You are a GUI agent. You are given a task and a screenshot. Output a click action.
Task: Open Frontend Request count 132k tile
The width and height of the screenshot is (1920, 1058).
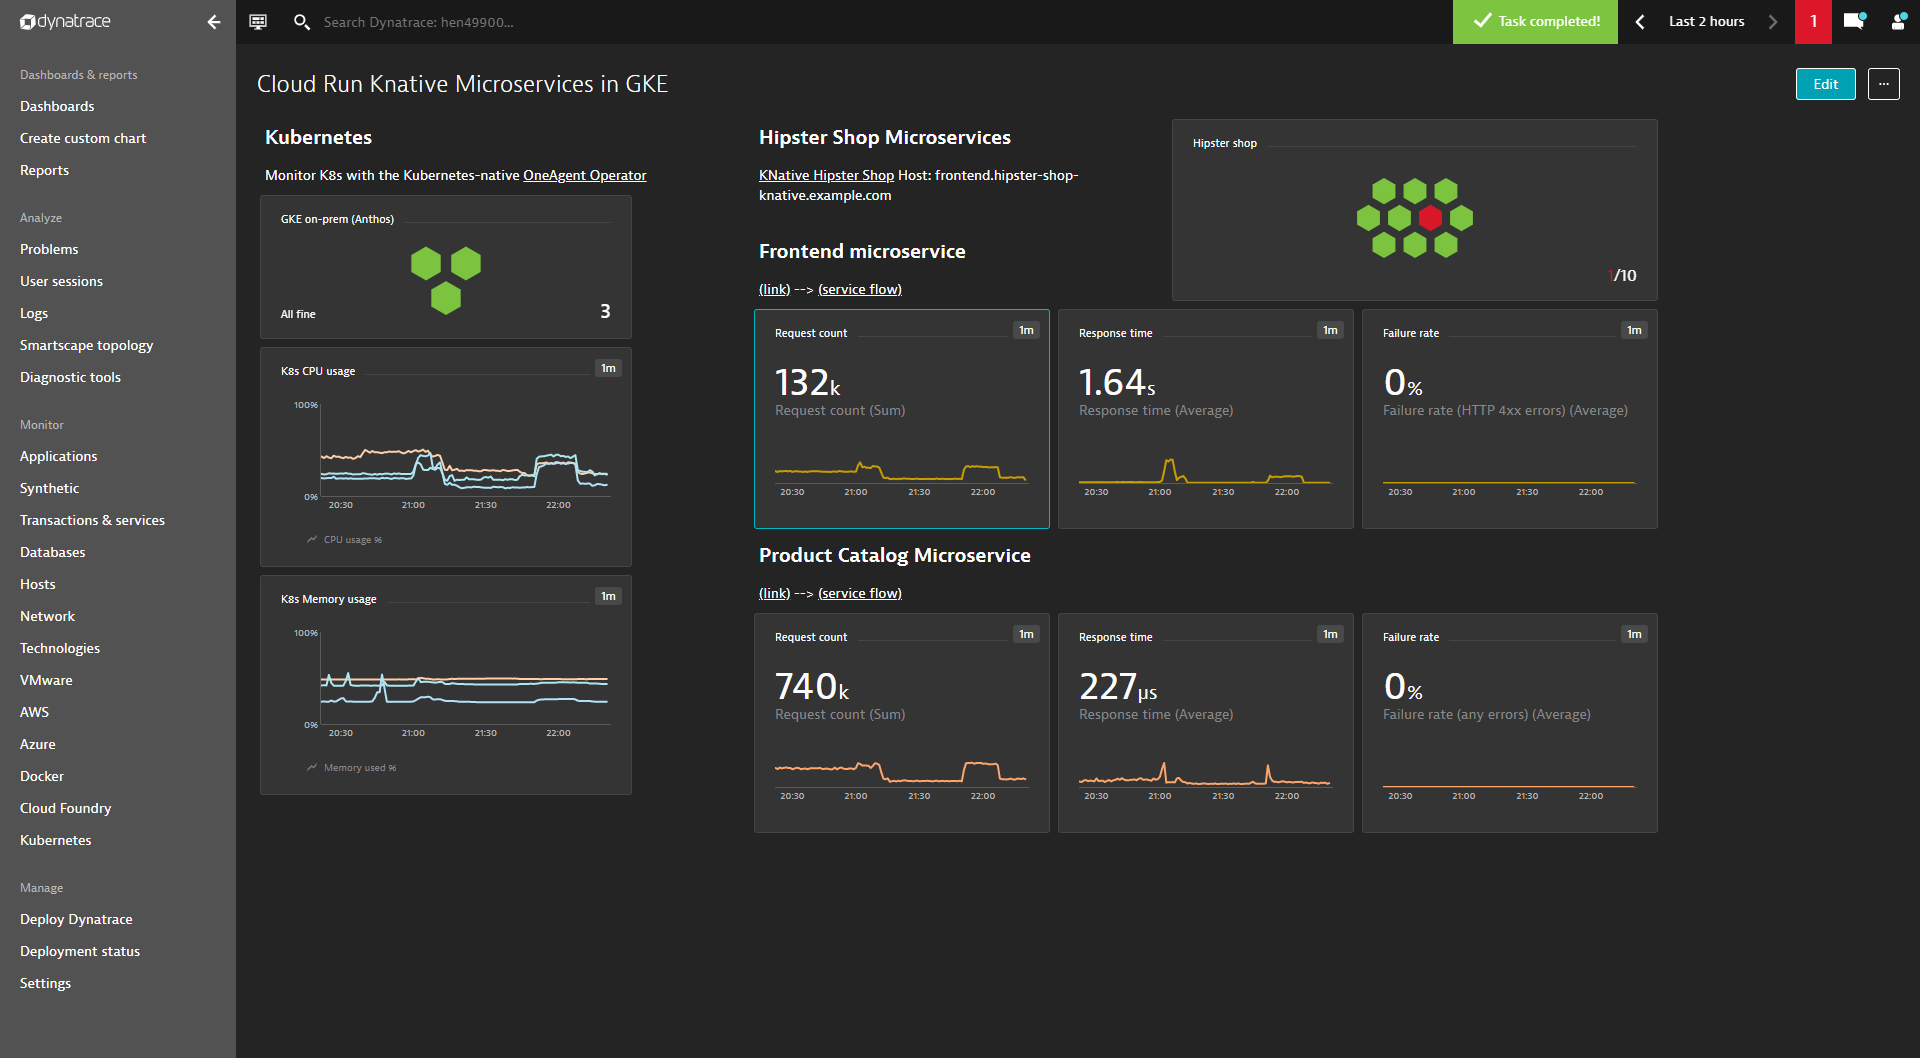tap(902, 419)
